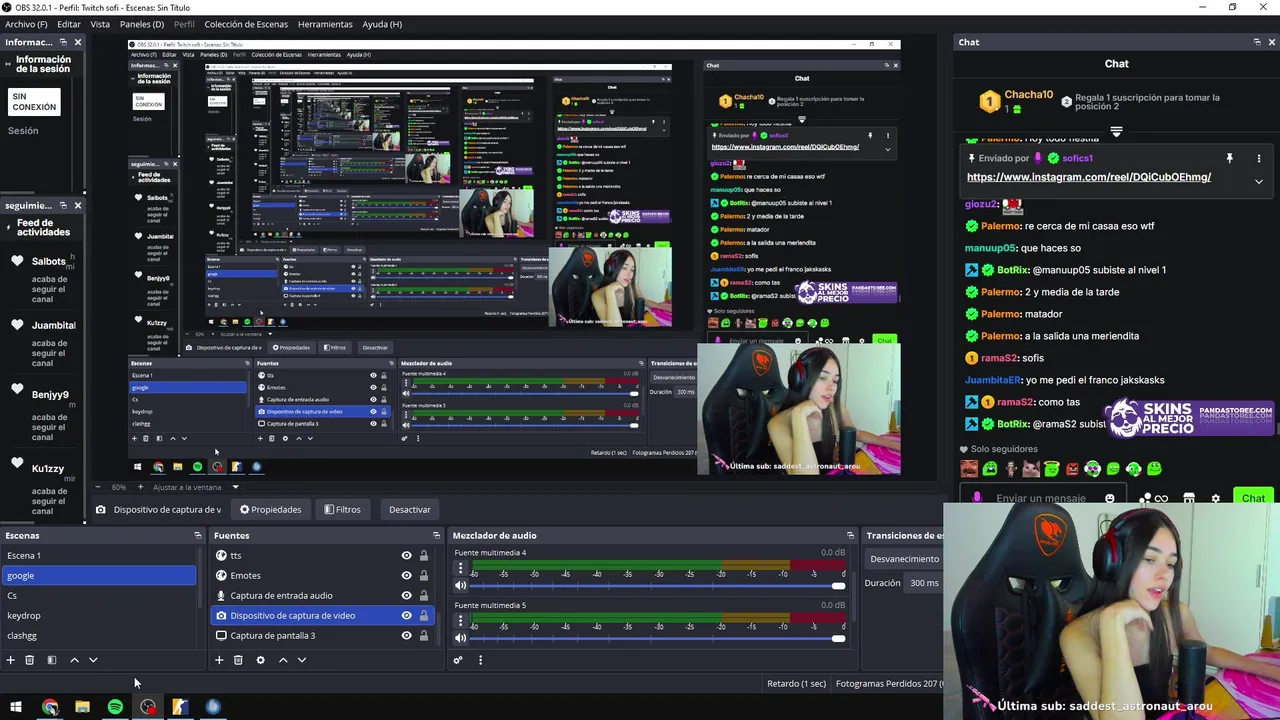Undock the Mezclador de audio panel
Screen dimensions: 1280x720
pyautogui.click(x=850, y=536)
